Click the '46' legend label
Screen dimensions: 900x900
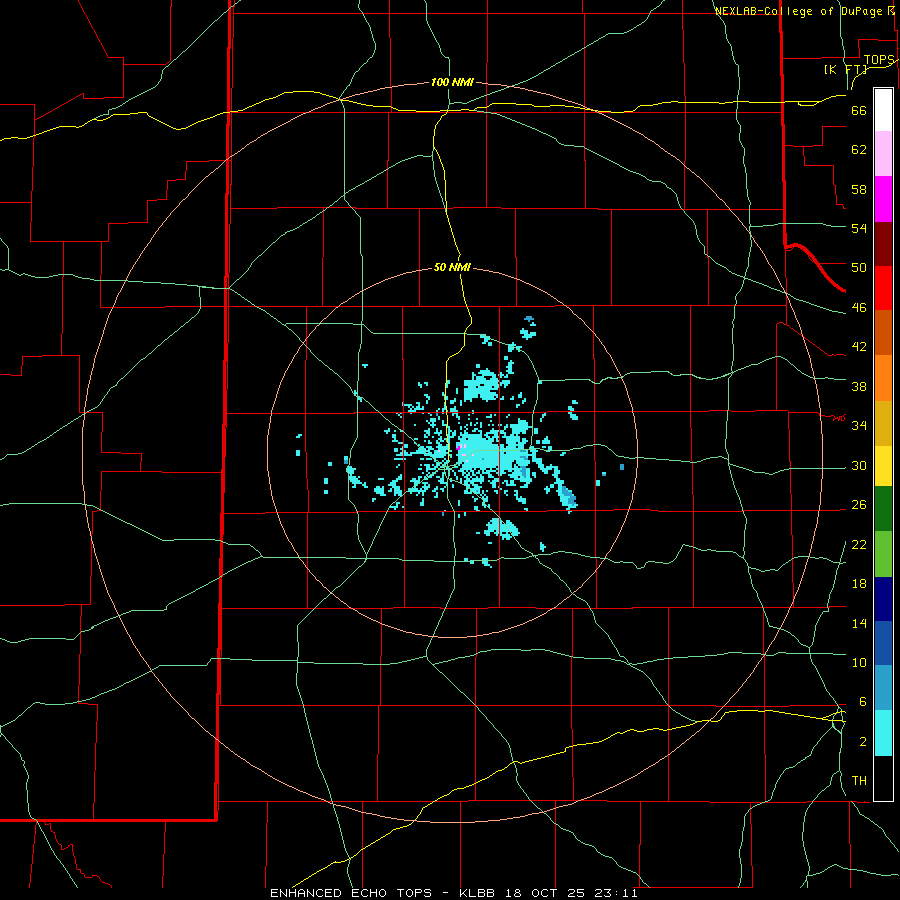pos(859,307)
